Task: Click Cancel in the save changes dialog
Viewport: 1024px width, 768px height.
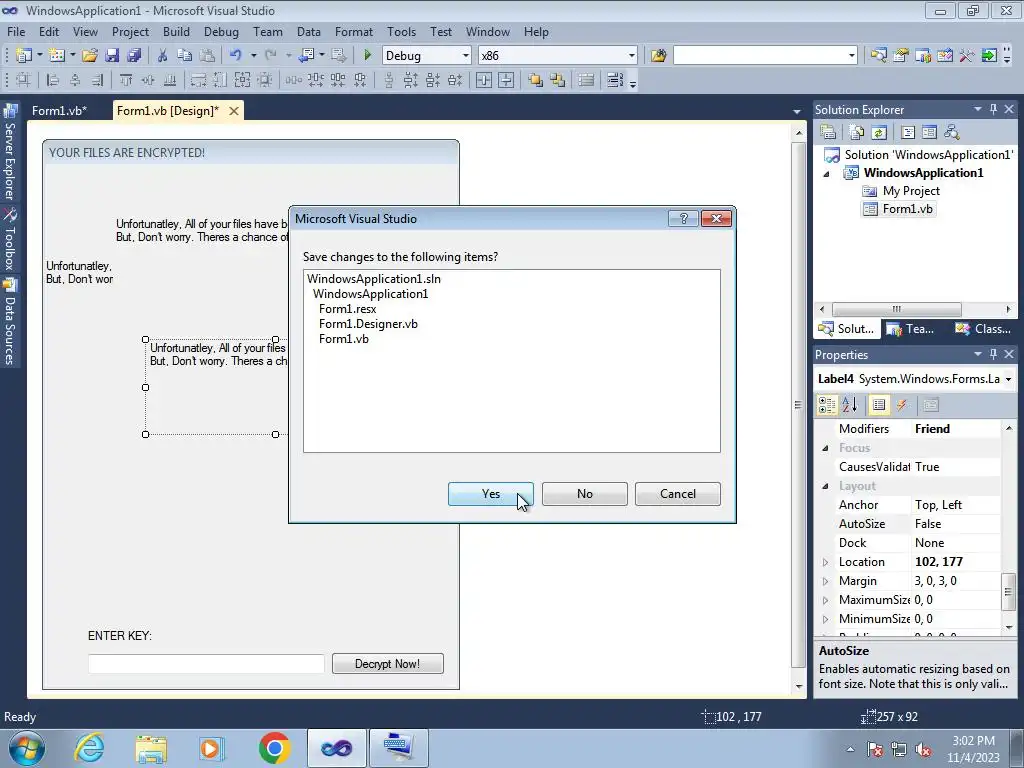Action: click(678, 494)
